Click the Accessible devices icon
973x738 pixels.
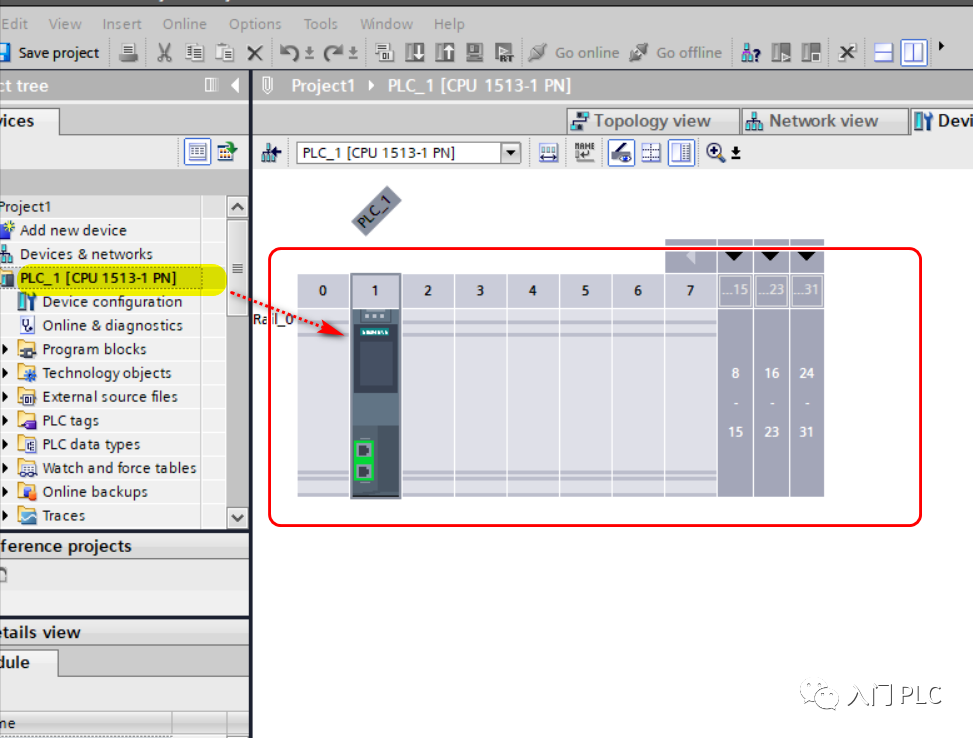(750, 53)
